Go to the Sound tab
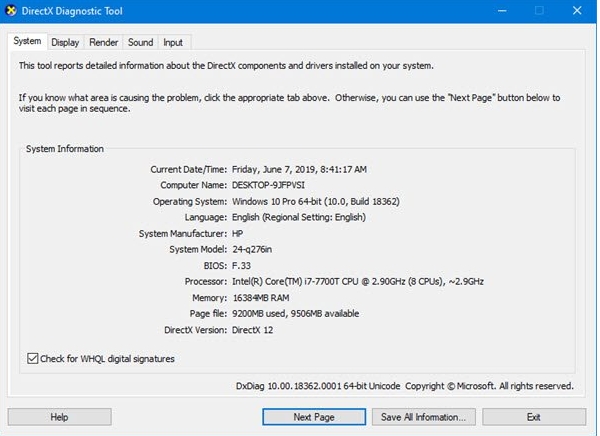Viewport: 600px width, 436px height. click(140, 43)
